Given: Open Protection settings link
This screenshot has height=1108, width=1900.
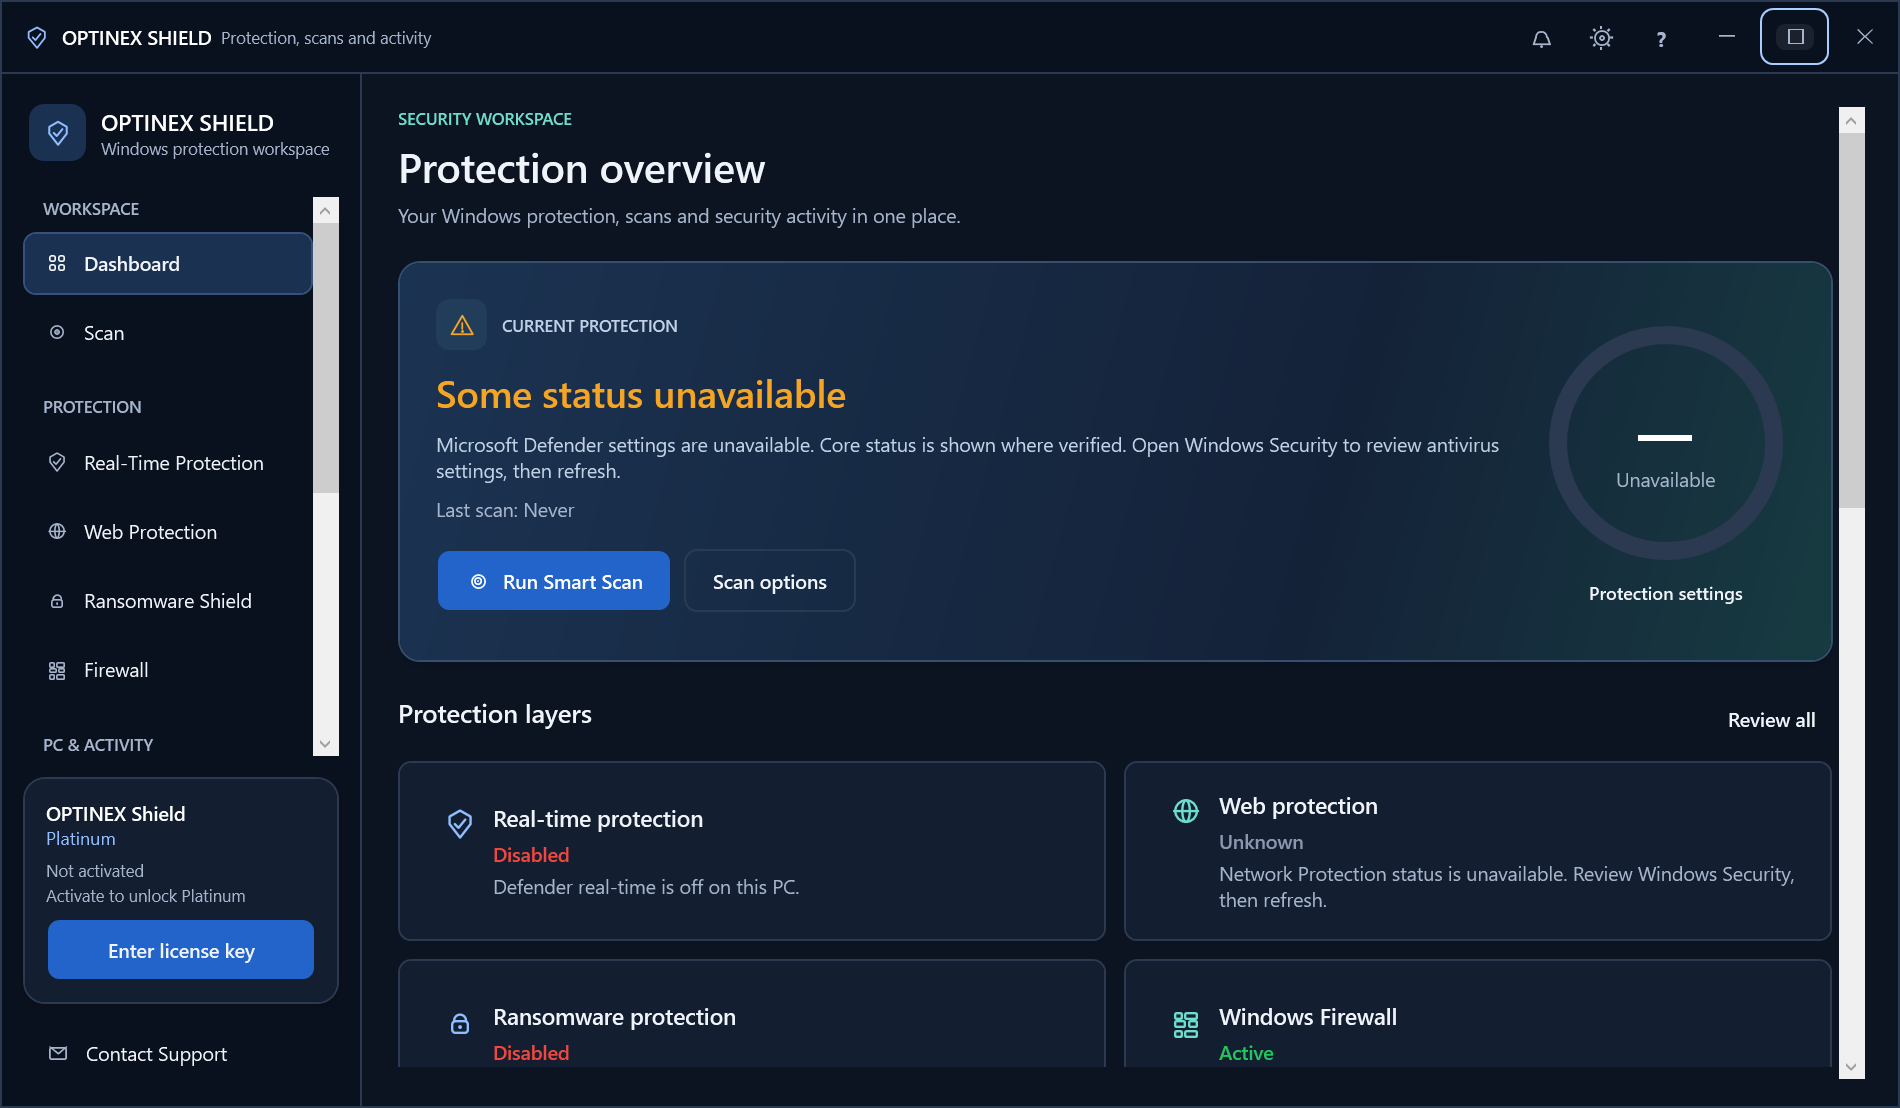Looking at the screenshot, I should click(x=1665, y=593).
